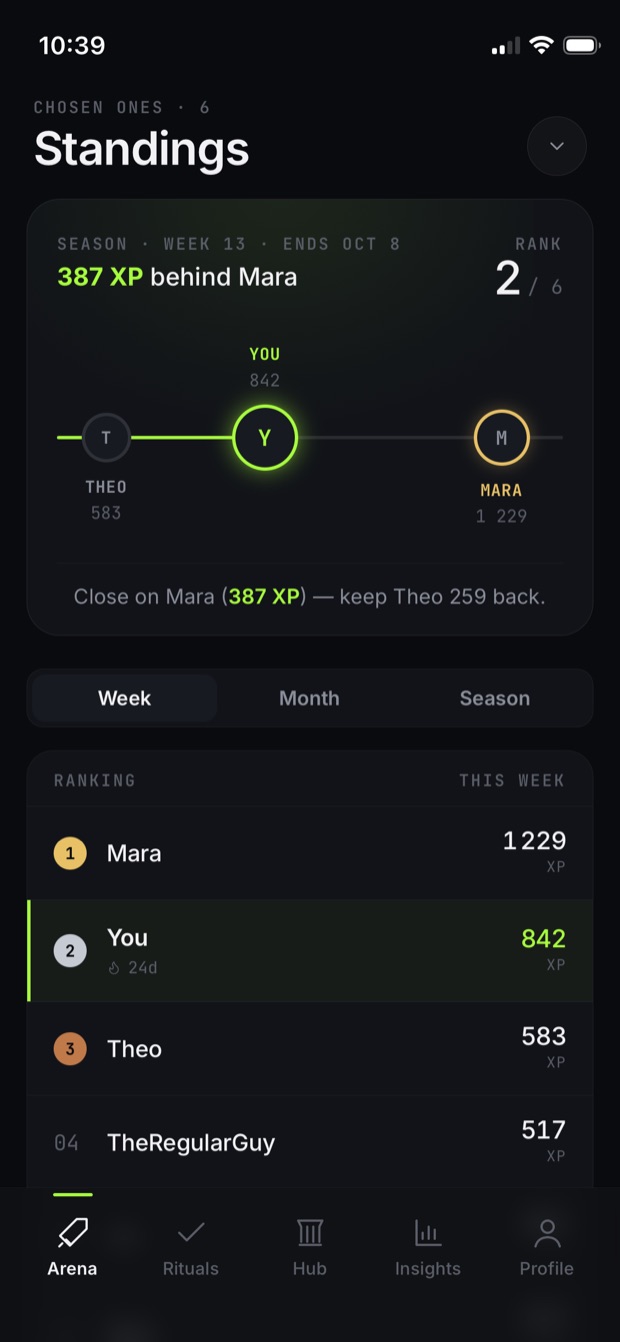The image size is (620, 1342).
Task: Tap Theo's T avatar on progress track
Action: [106, 438]
